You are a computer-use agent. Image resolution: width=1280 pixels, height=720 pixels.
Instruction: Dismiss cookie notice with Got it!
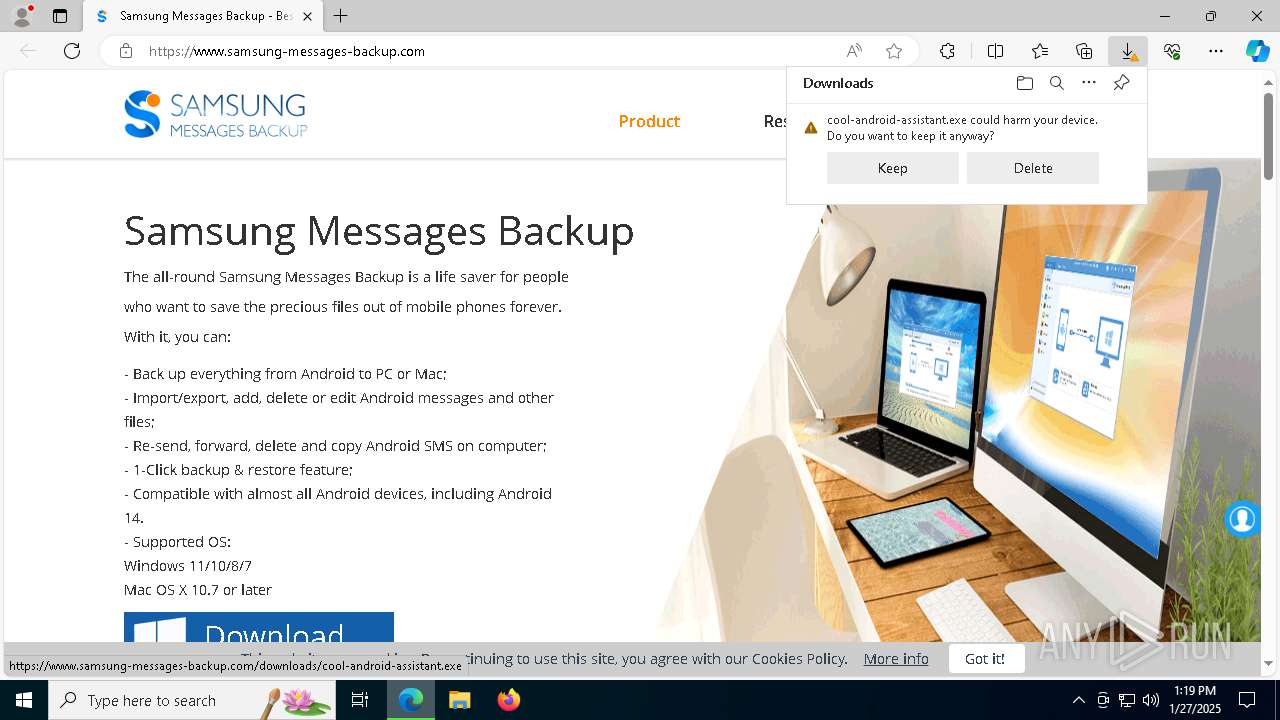point(985,658)
